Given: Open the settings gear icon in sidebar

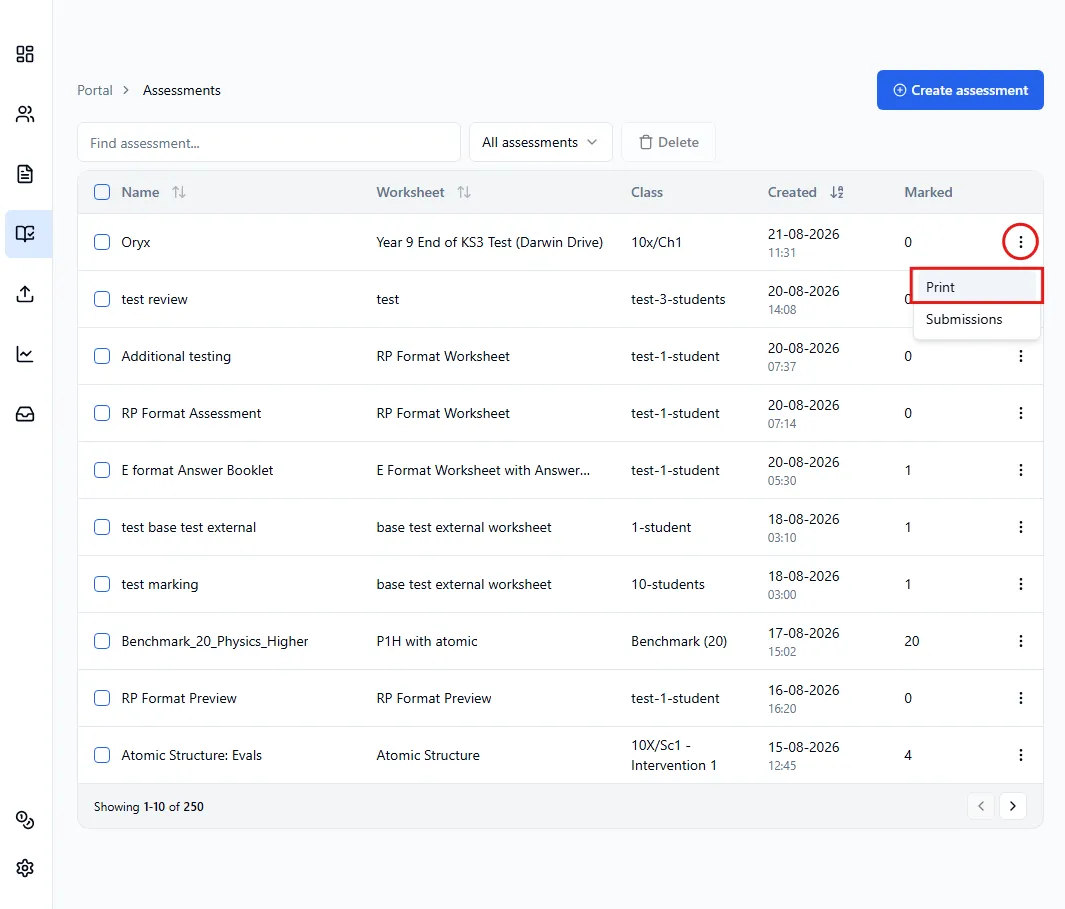Looking at the screenshot, I should pos(25,868).
